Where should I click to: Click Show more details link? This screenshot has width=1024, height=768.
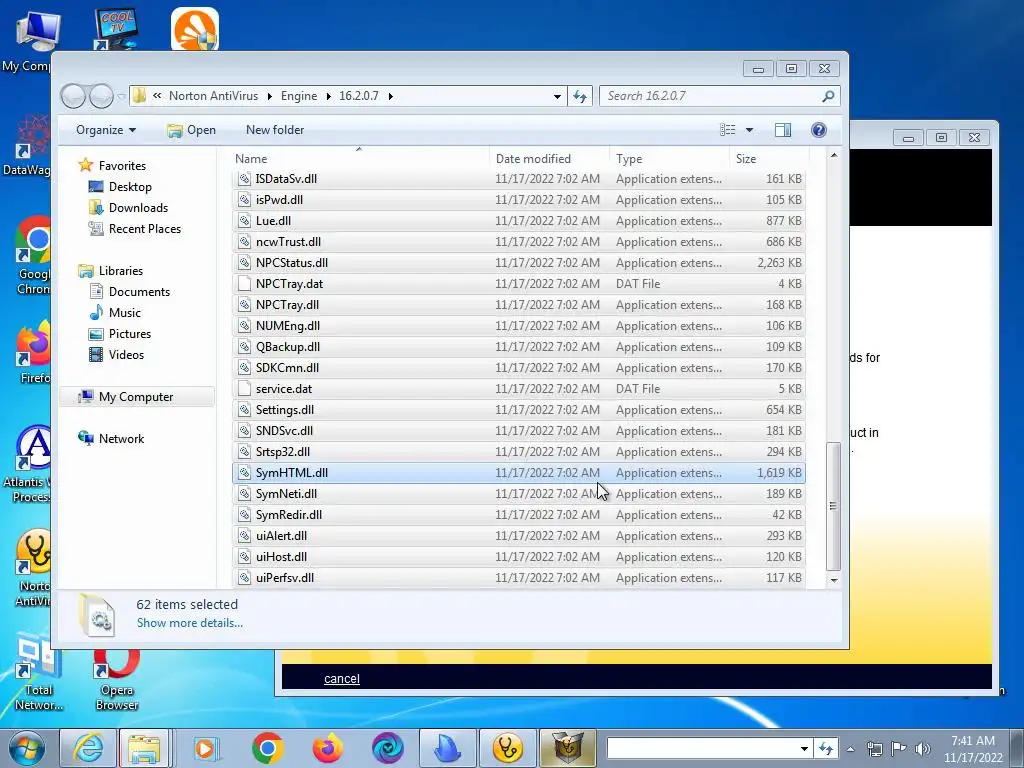coord(189,623)
